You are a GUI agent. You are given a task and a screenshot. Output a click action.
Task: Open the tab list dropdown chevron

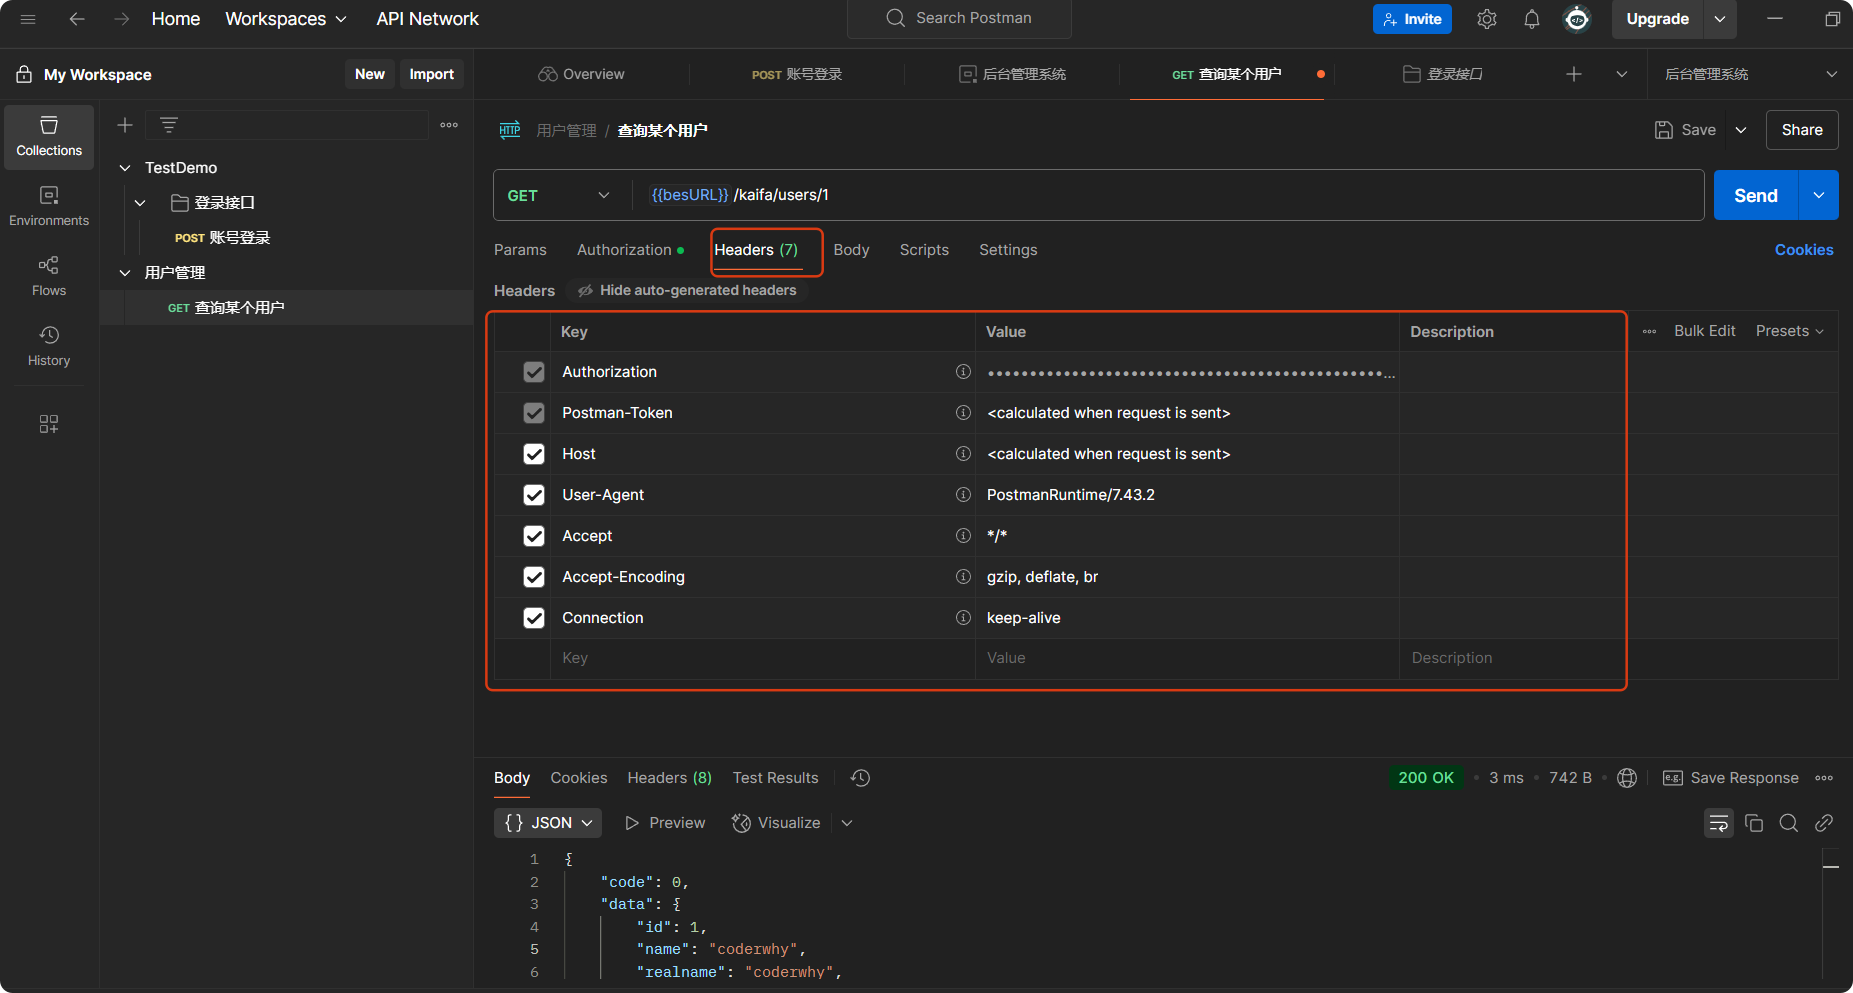(1622, 74)
